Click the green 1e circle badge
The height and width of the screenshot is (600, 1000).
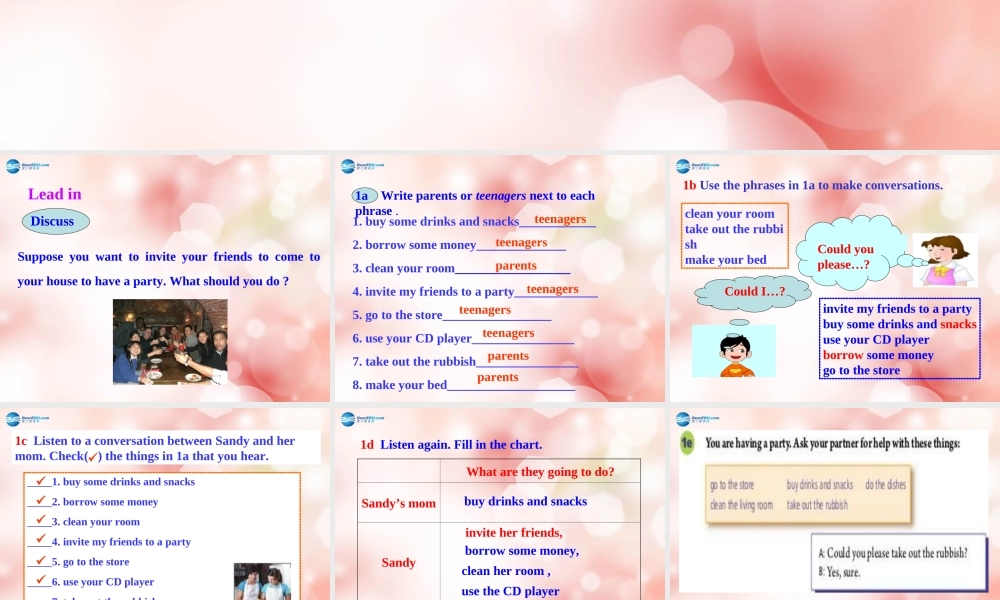pos(687,442)
